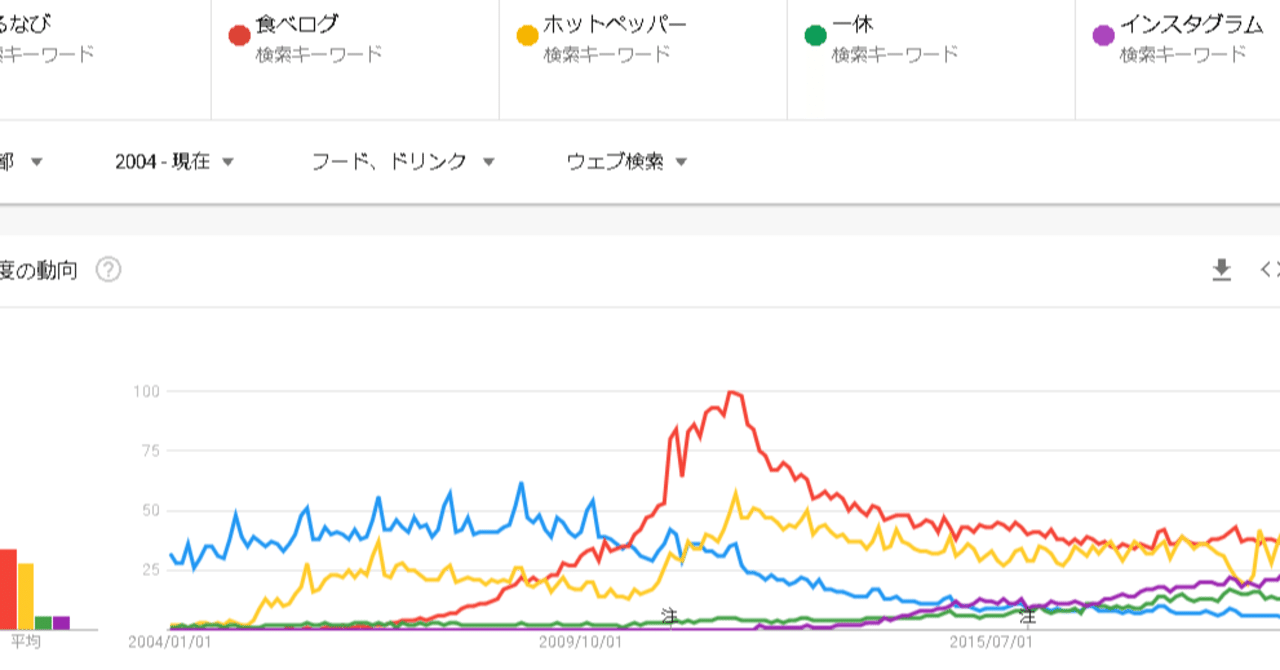
Task: Open the region dropdown
Action: [22, 161]
